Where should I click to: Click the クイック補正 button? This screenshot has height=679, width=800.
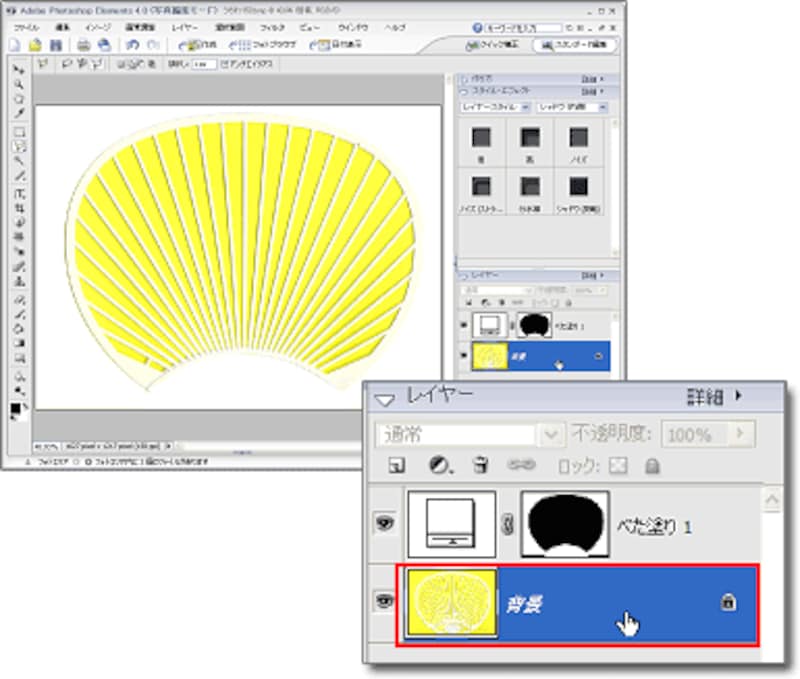point(493,45)
